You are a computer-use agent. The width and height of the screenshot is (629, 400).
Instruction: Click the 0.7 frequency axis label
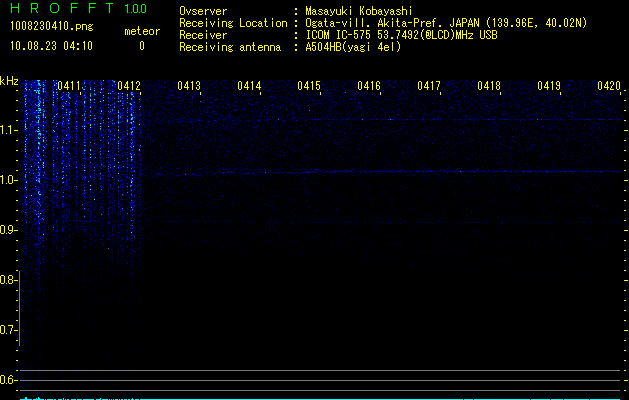pos(8,330)
